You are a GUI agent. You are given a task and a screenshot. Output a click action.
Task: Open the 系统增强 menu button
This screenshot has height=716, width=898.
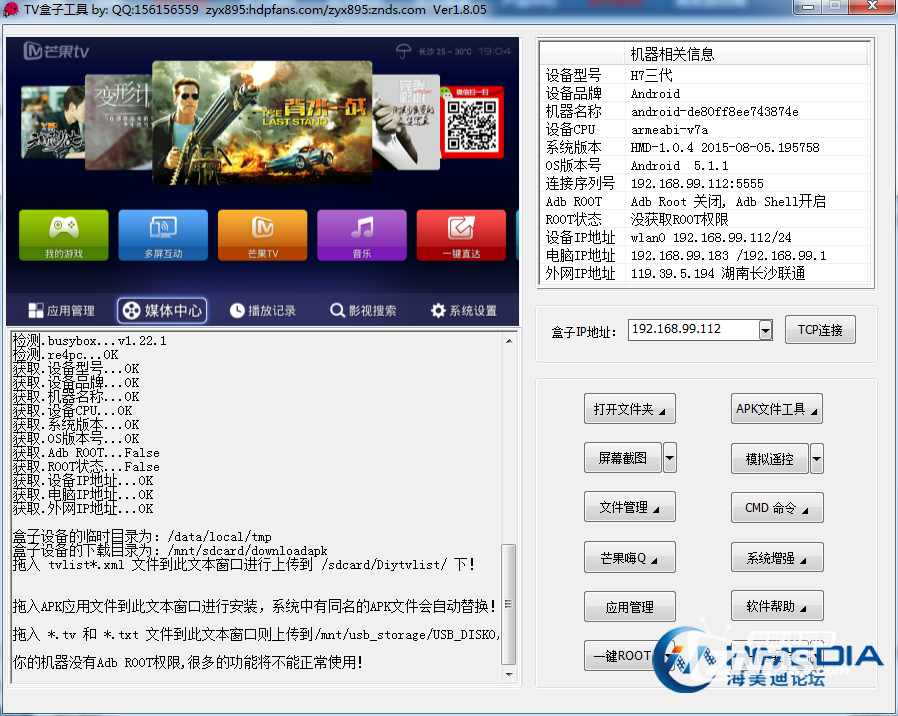click(777, 557)
